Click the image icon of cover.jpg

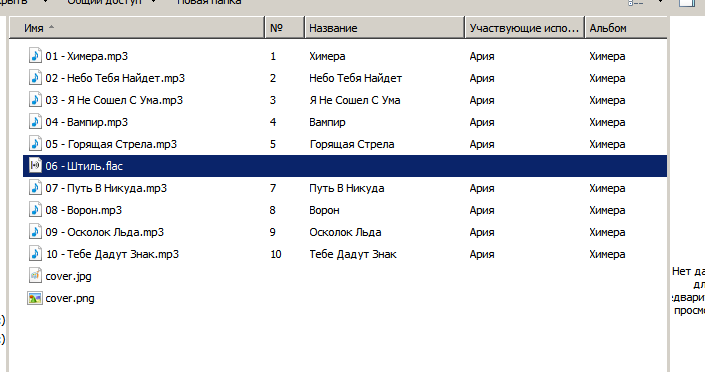point(35,276)
